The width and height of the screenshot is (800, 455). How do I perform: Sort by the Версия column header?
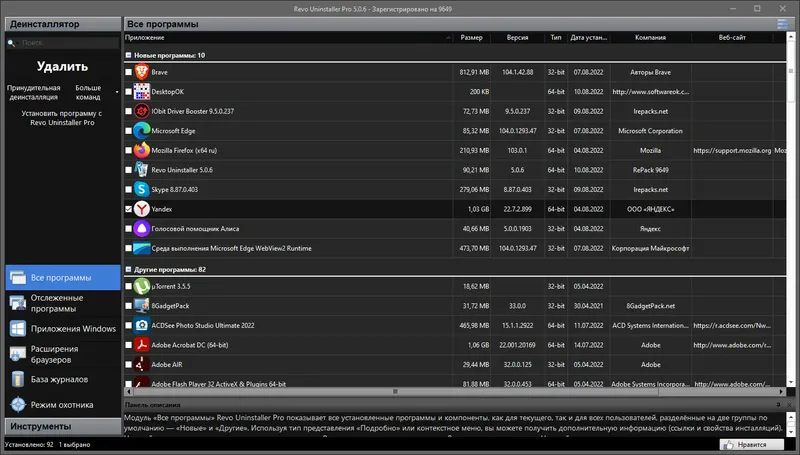point(517,38)
